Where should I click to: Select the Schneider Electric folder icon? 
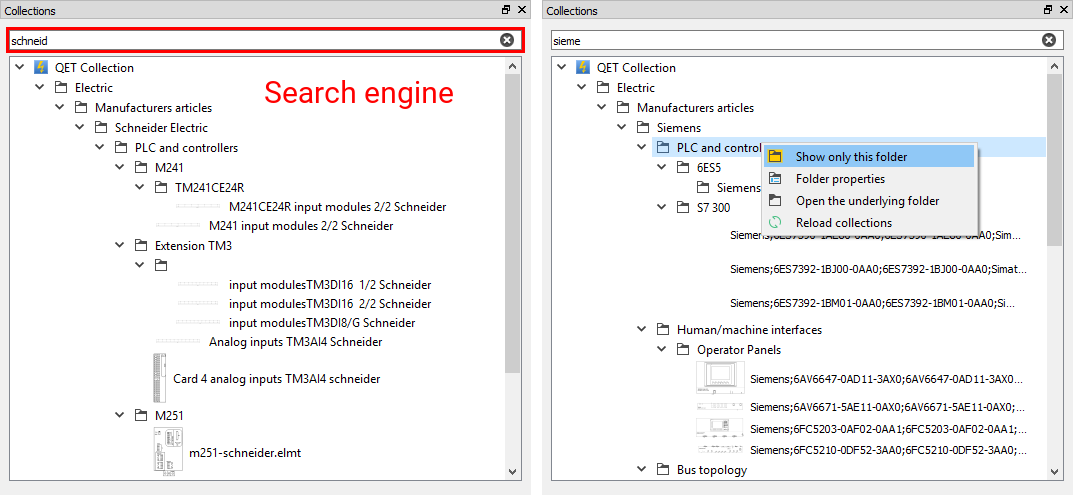click(x=101, y=127)
